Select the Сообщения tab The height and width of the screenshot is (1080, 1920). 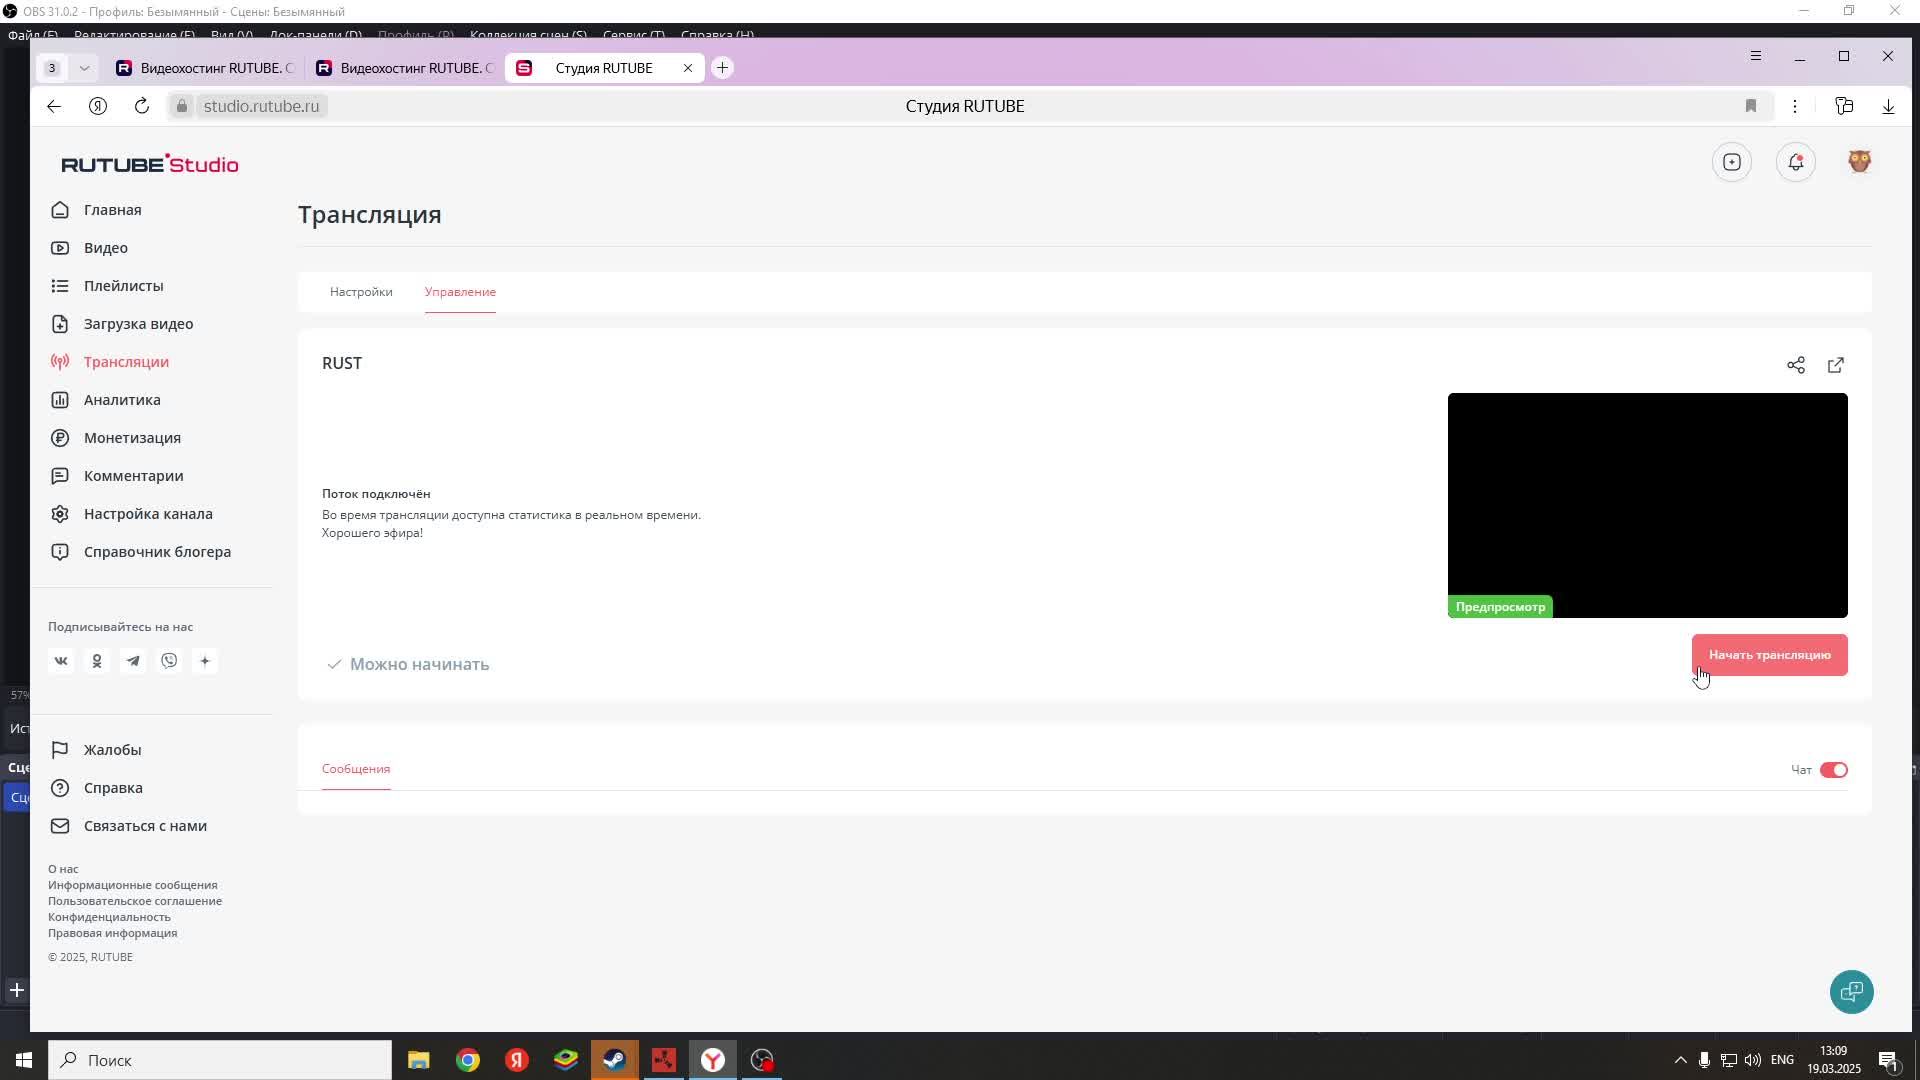pyautogui.click(x=356, y=769)
